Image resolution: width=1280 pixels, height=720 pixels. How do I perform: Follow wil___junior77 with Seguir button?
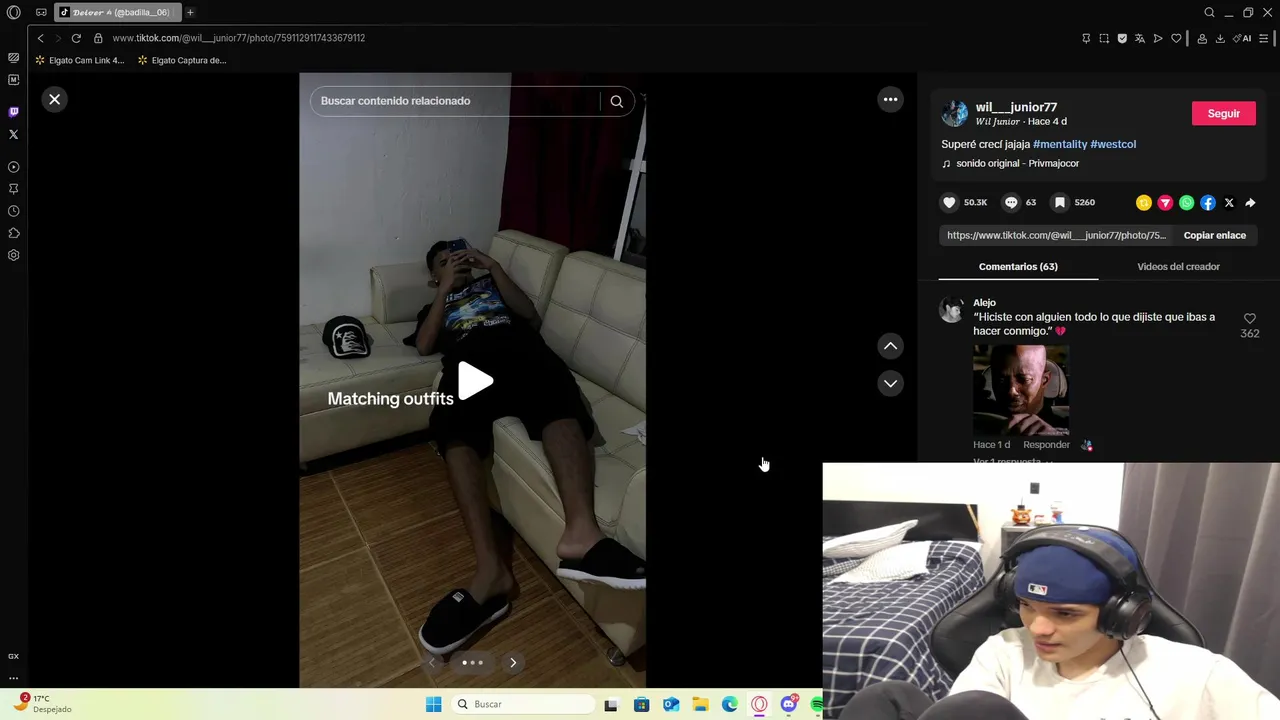[1223, 113]
